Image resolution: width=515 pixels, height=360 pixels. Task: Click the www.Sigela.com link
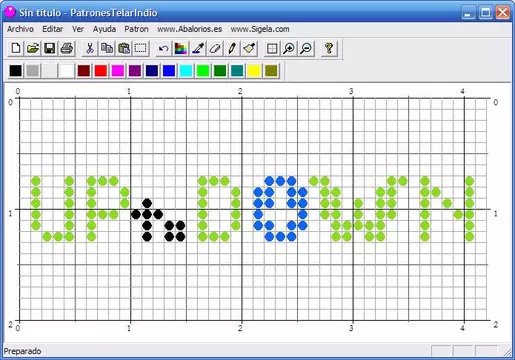(x=260, y=29)
